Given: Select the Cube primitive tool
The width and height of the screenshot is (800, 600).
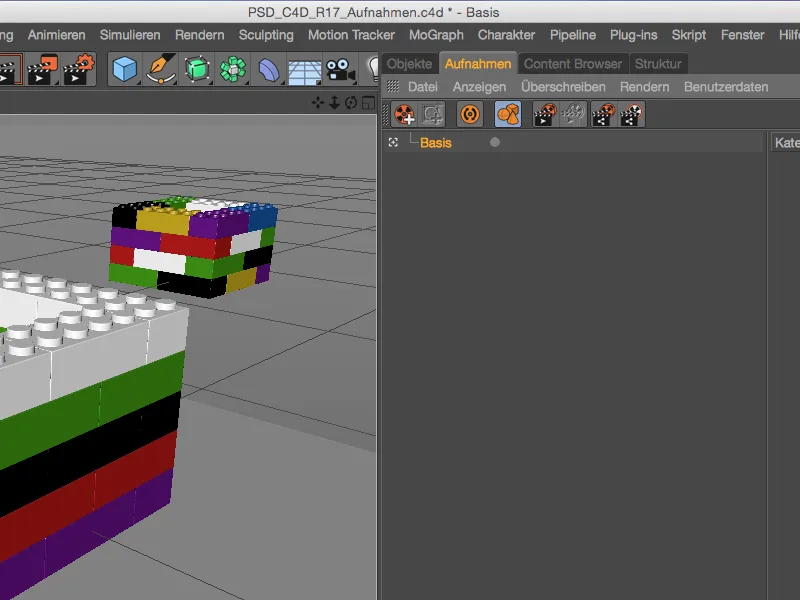Looking at the screenshot, I should tap(122, 71).
